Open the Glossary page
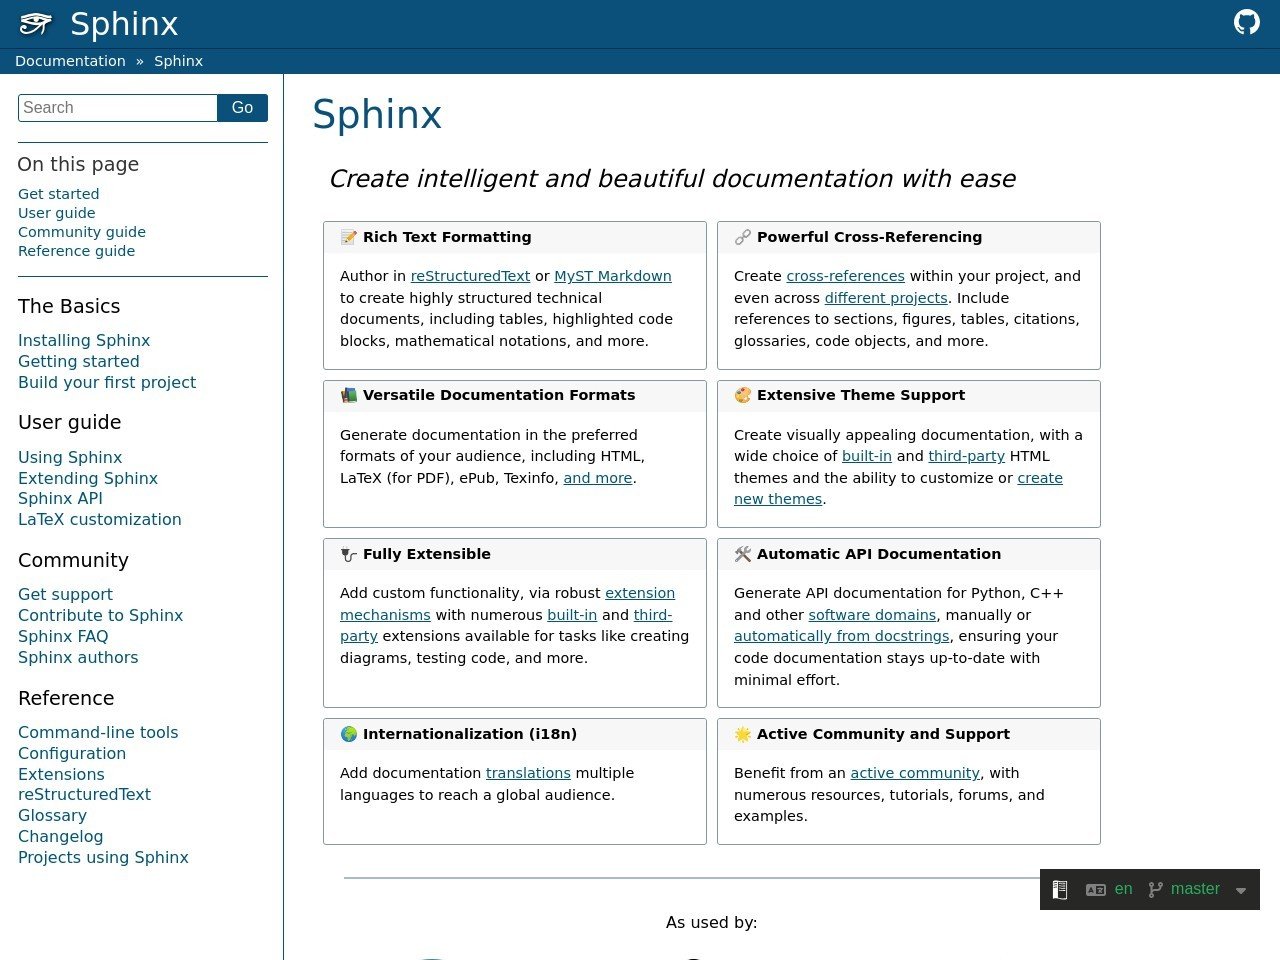The image size is (1280, 960). click(52, 816)
